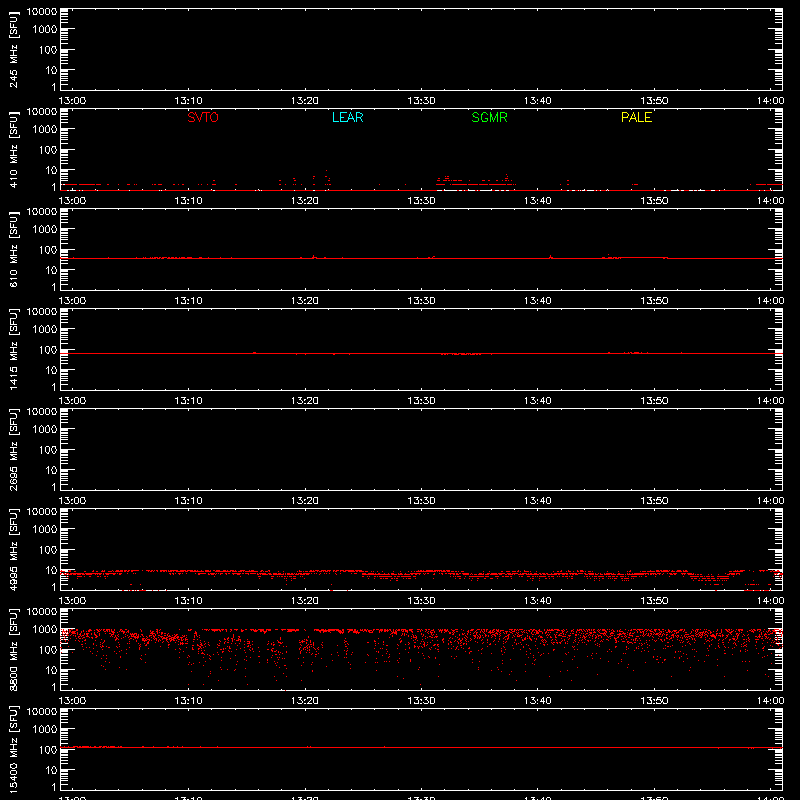800x800 pixels.
Task: Click the 13:40 label under the 2695 MHz panel
Action: 538,501
